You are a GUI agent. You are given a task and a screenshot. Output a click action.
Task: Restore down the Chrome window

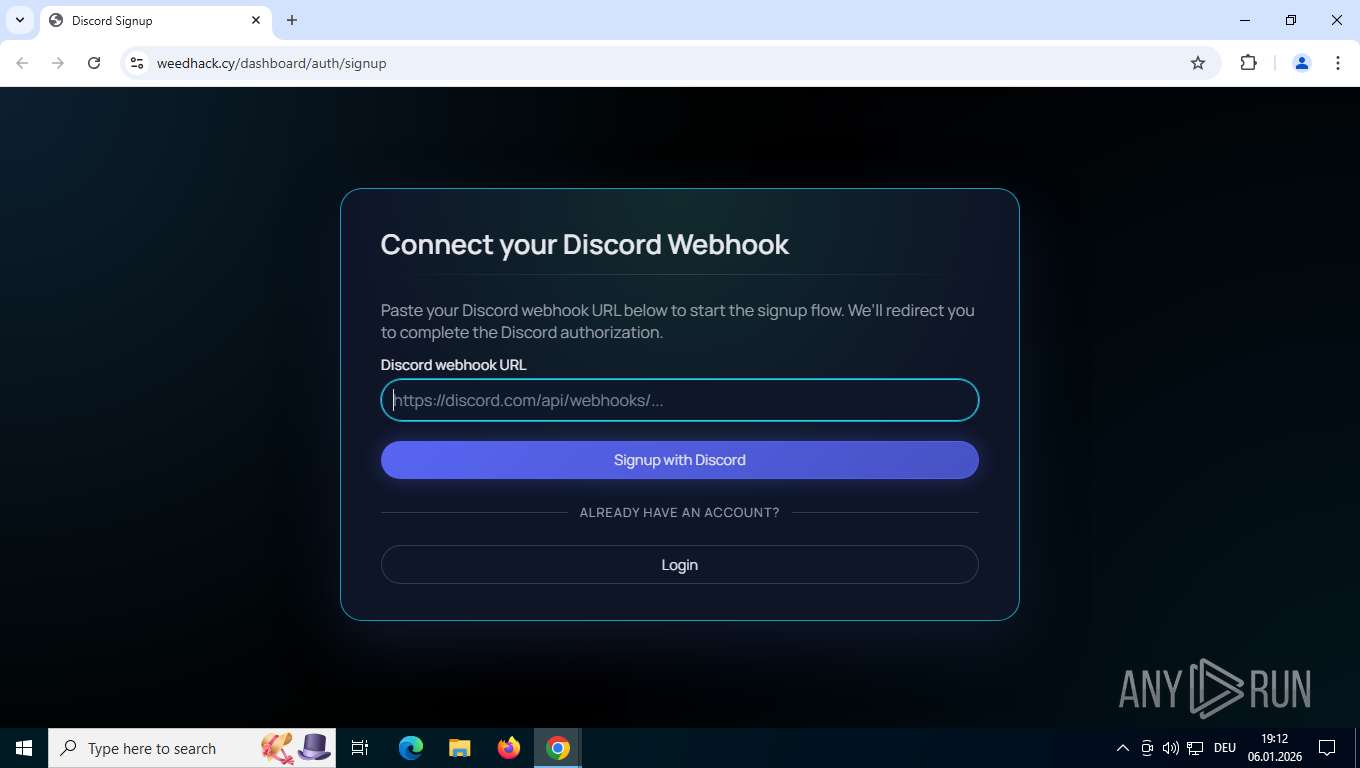coord(1291,20)
